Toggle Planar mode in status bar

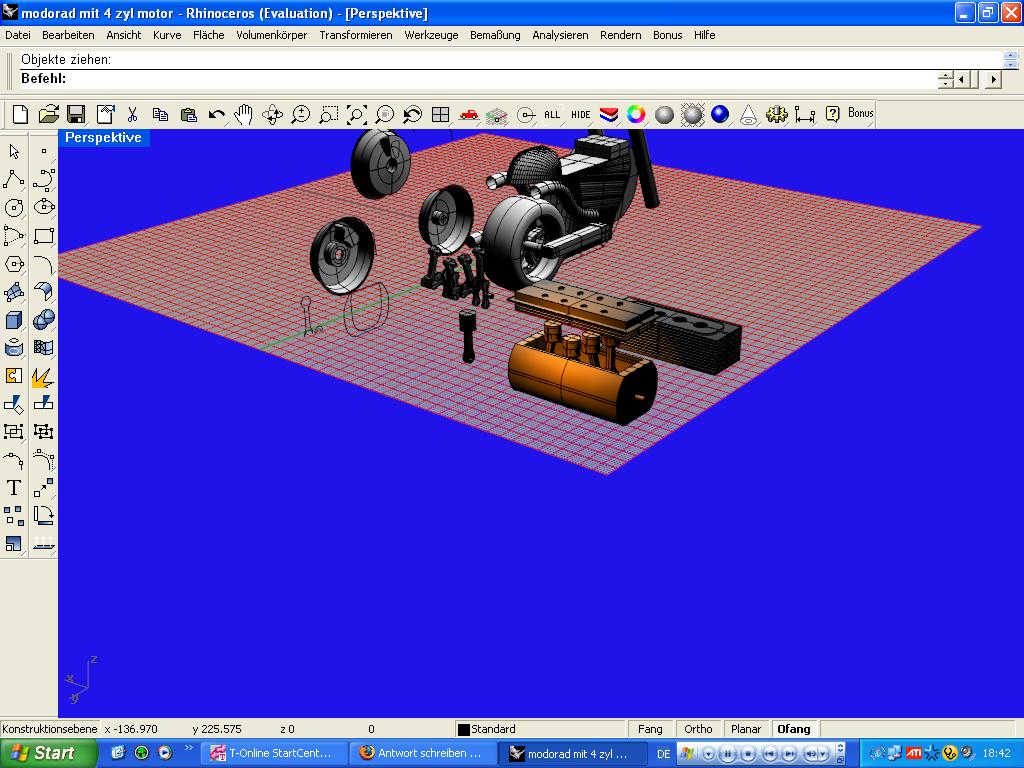tap(746, 729)
